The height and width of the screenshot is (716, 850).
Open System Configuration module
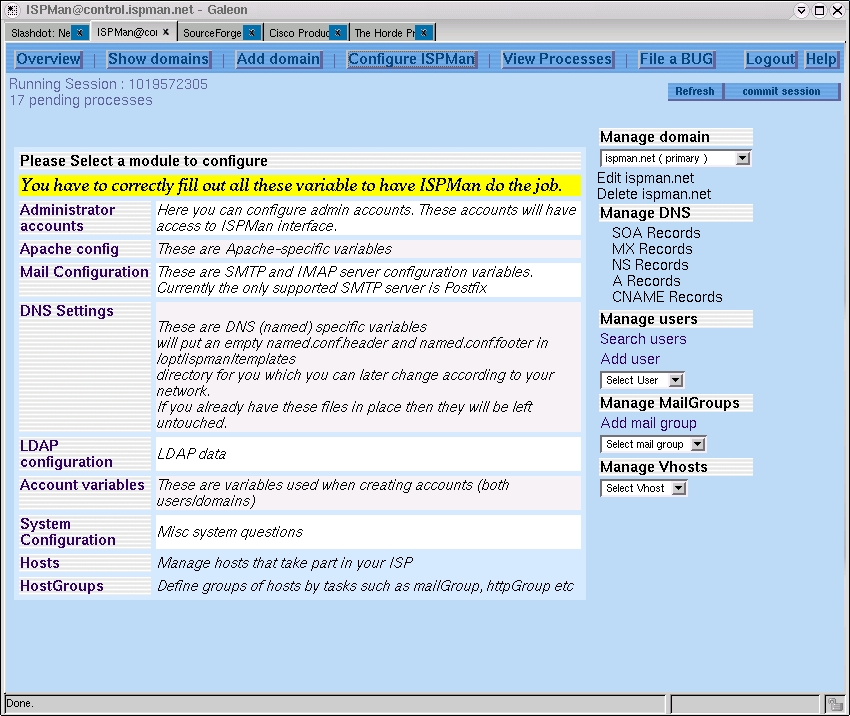tap(68, 532)
